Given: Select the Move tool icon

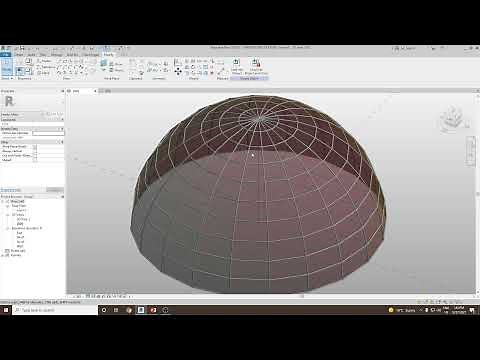Looking at the screenshot, I should (x=178, y=71).
